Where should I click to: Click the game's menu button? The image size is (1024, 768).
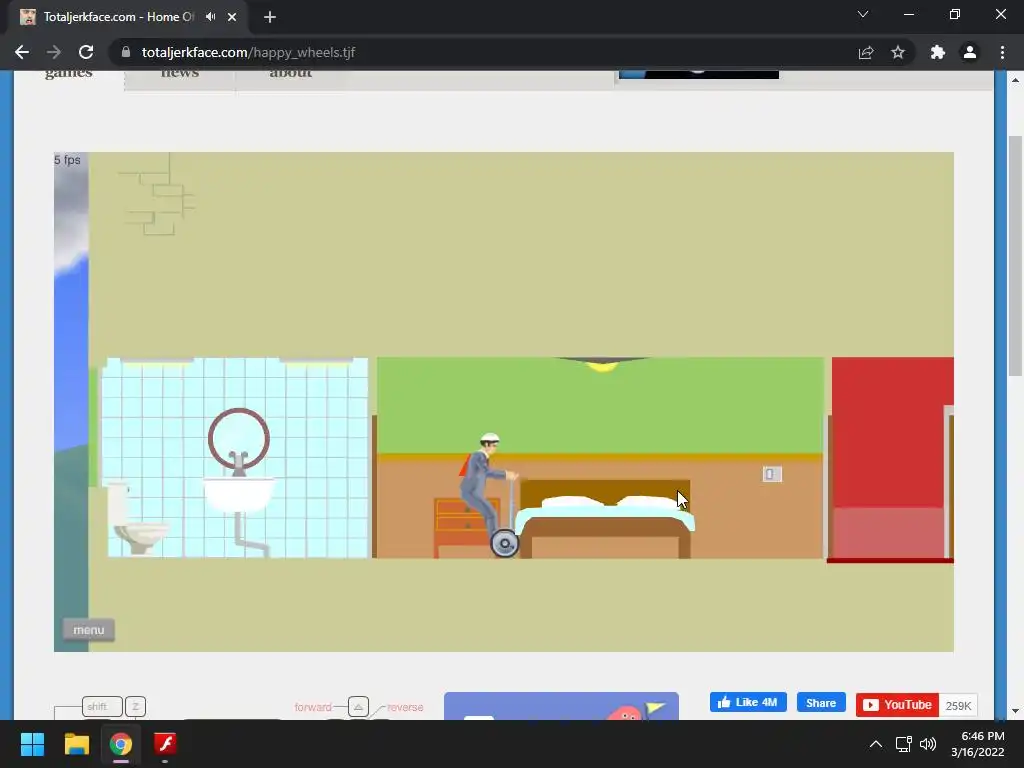pyautogui.click(x=89, y=630)
